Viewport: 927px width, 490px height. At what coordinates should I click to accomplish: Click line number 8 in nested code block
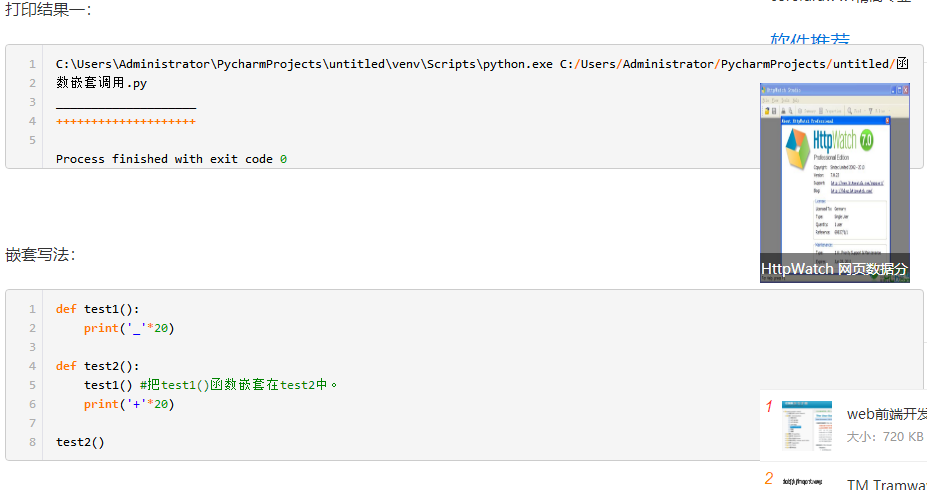tap(32, 442)
